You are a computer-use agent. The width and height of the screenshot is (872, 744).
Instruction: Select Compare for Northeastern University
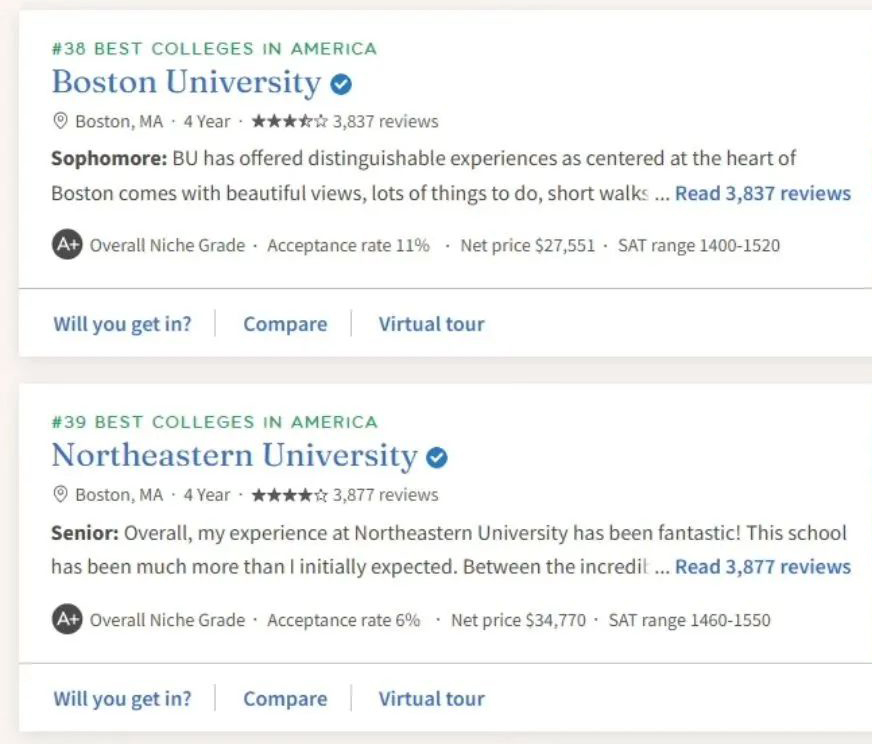285,698
